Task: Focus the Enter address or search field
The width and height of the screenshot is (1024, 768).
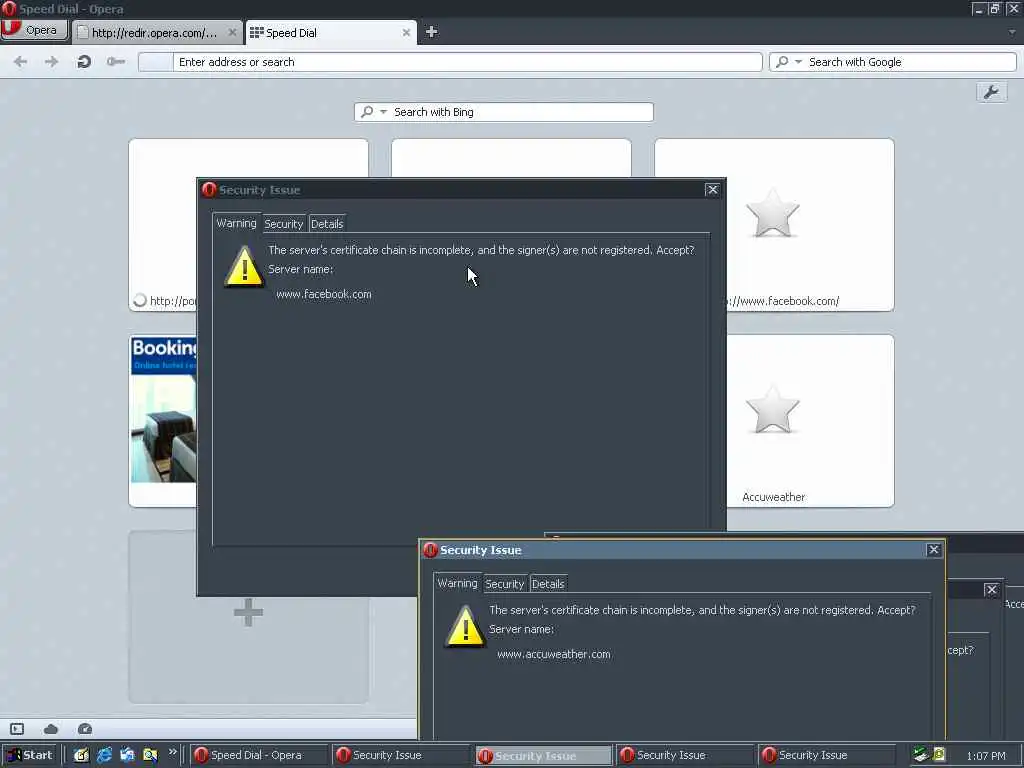Action: pos(450,62)
